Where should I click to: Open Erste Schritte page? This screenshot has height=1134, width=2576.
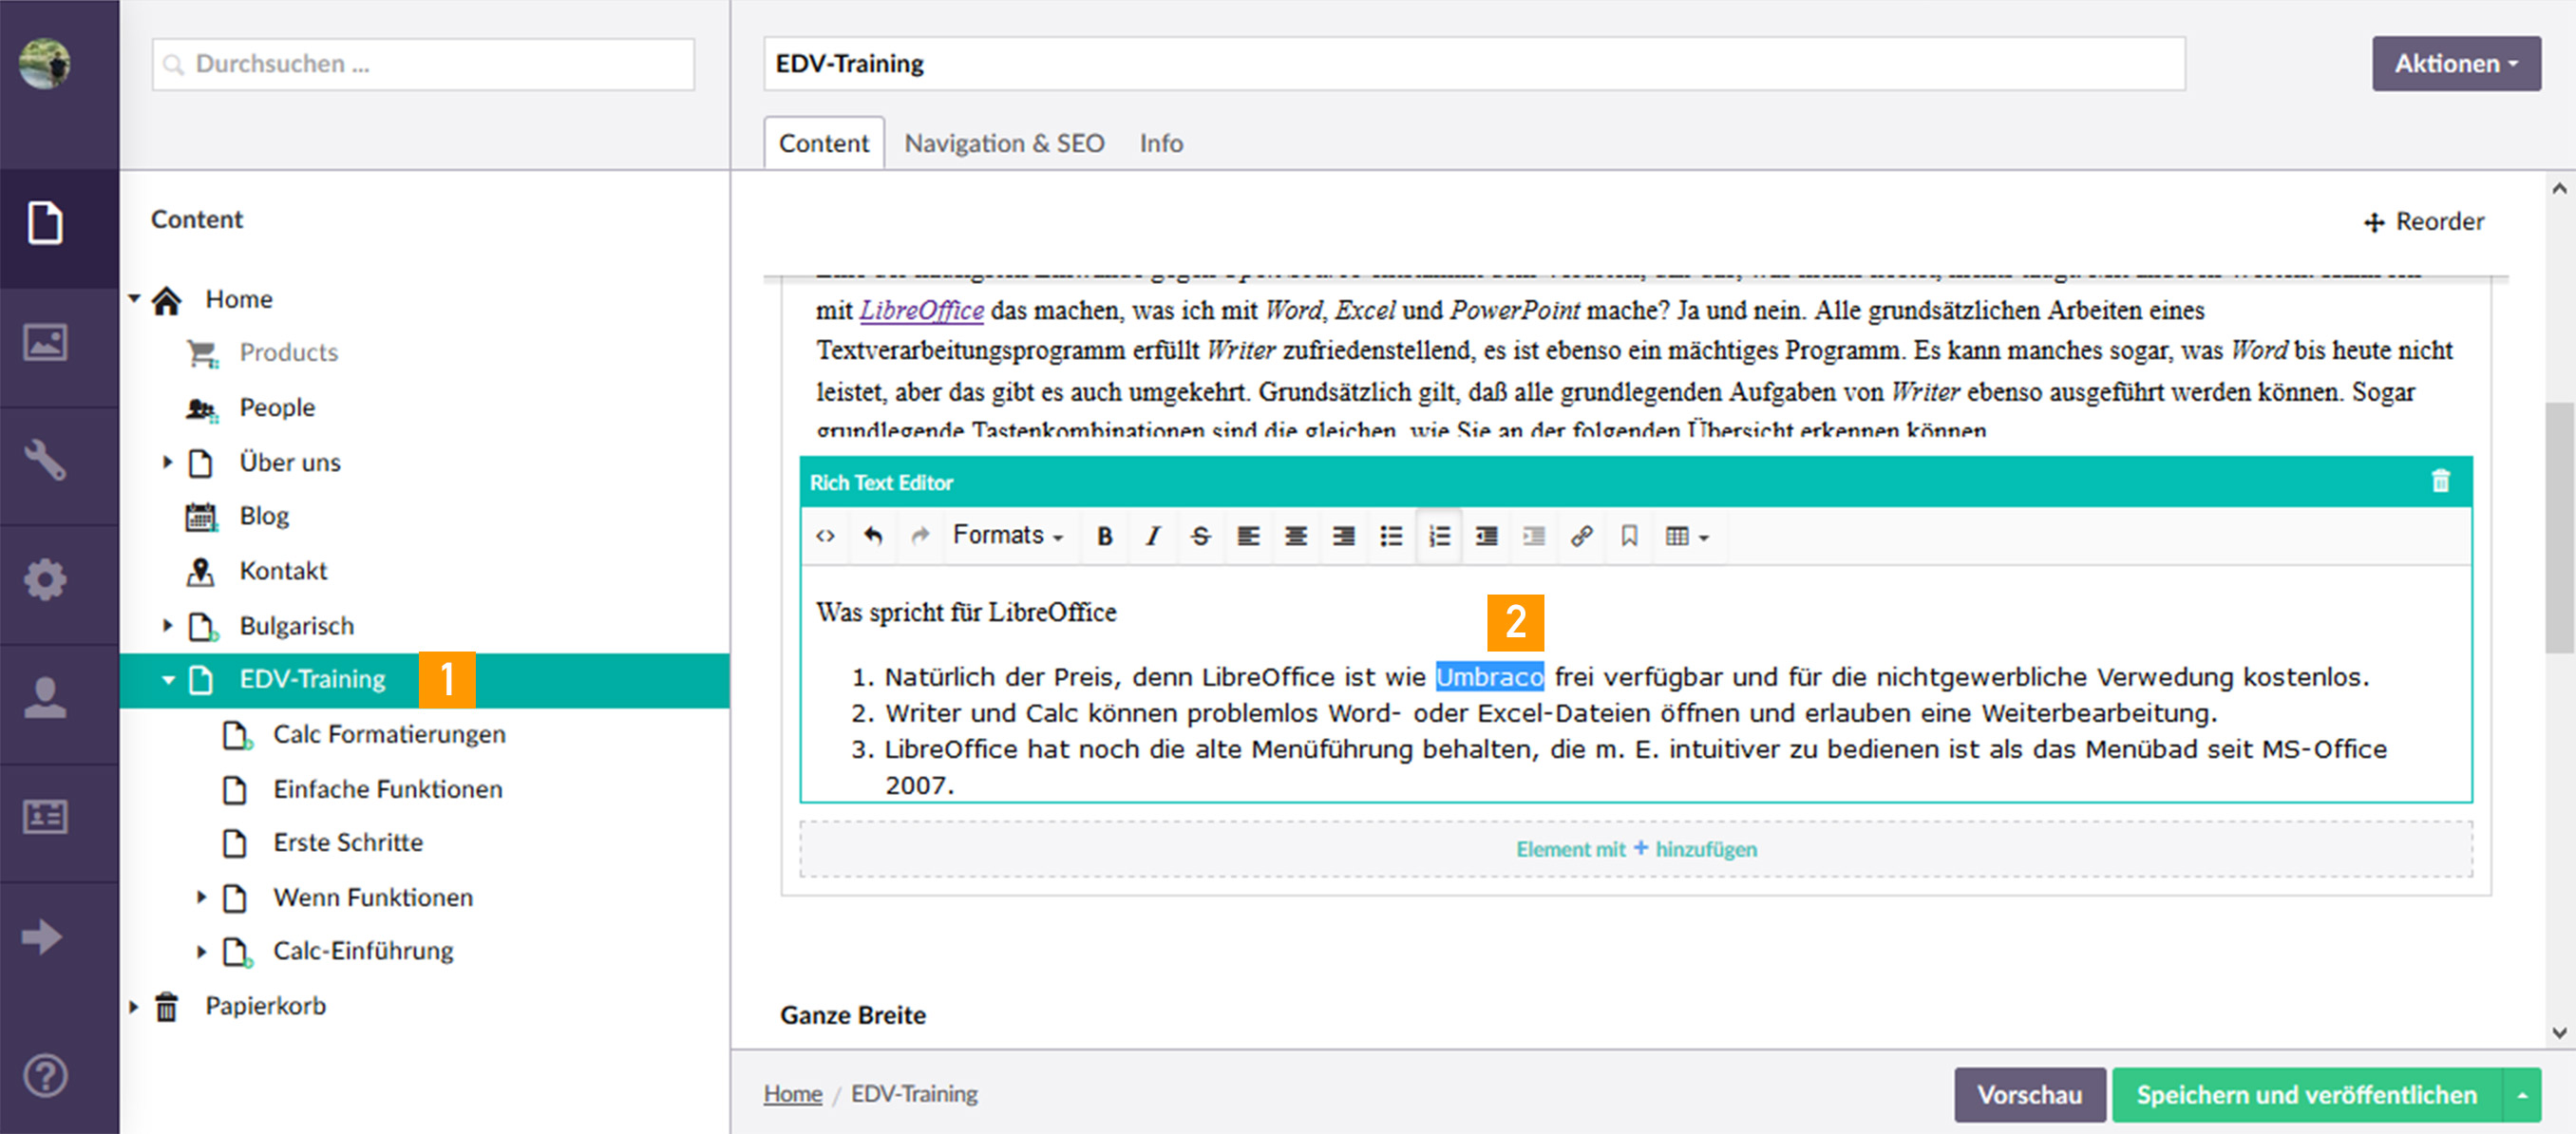coord(348,842)
